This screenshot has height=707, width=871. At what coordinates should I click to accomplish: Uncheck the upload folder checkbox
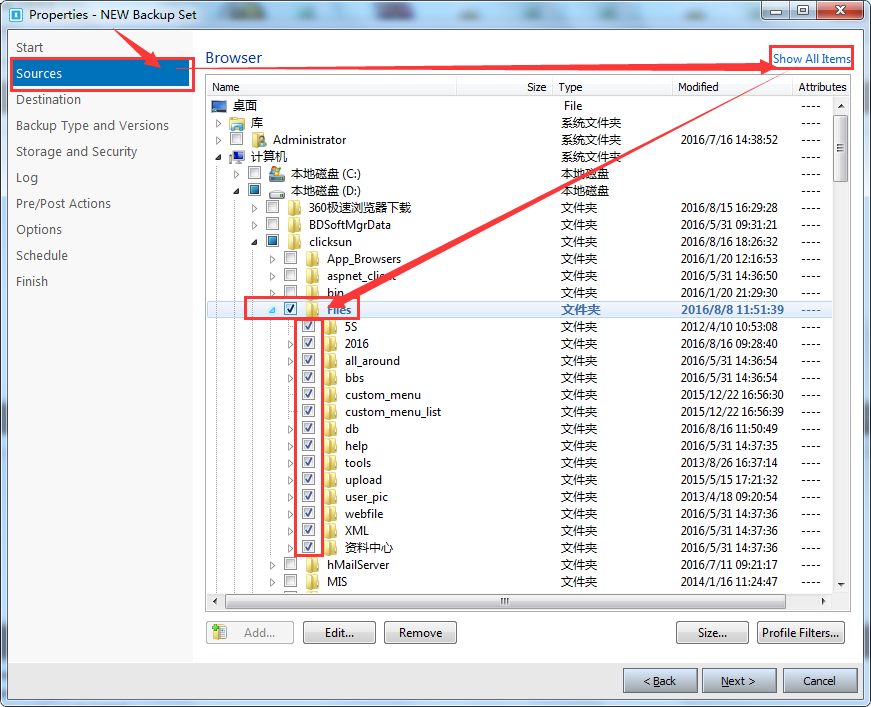308,480
